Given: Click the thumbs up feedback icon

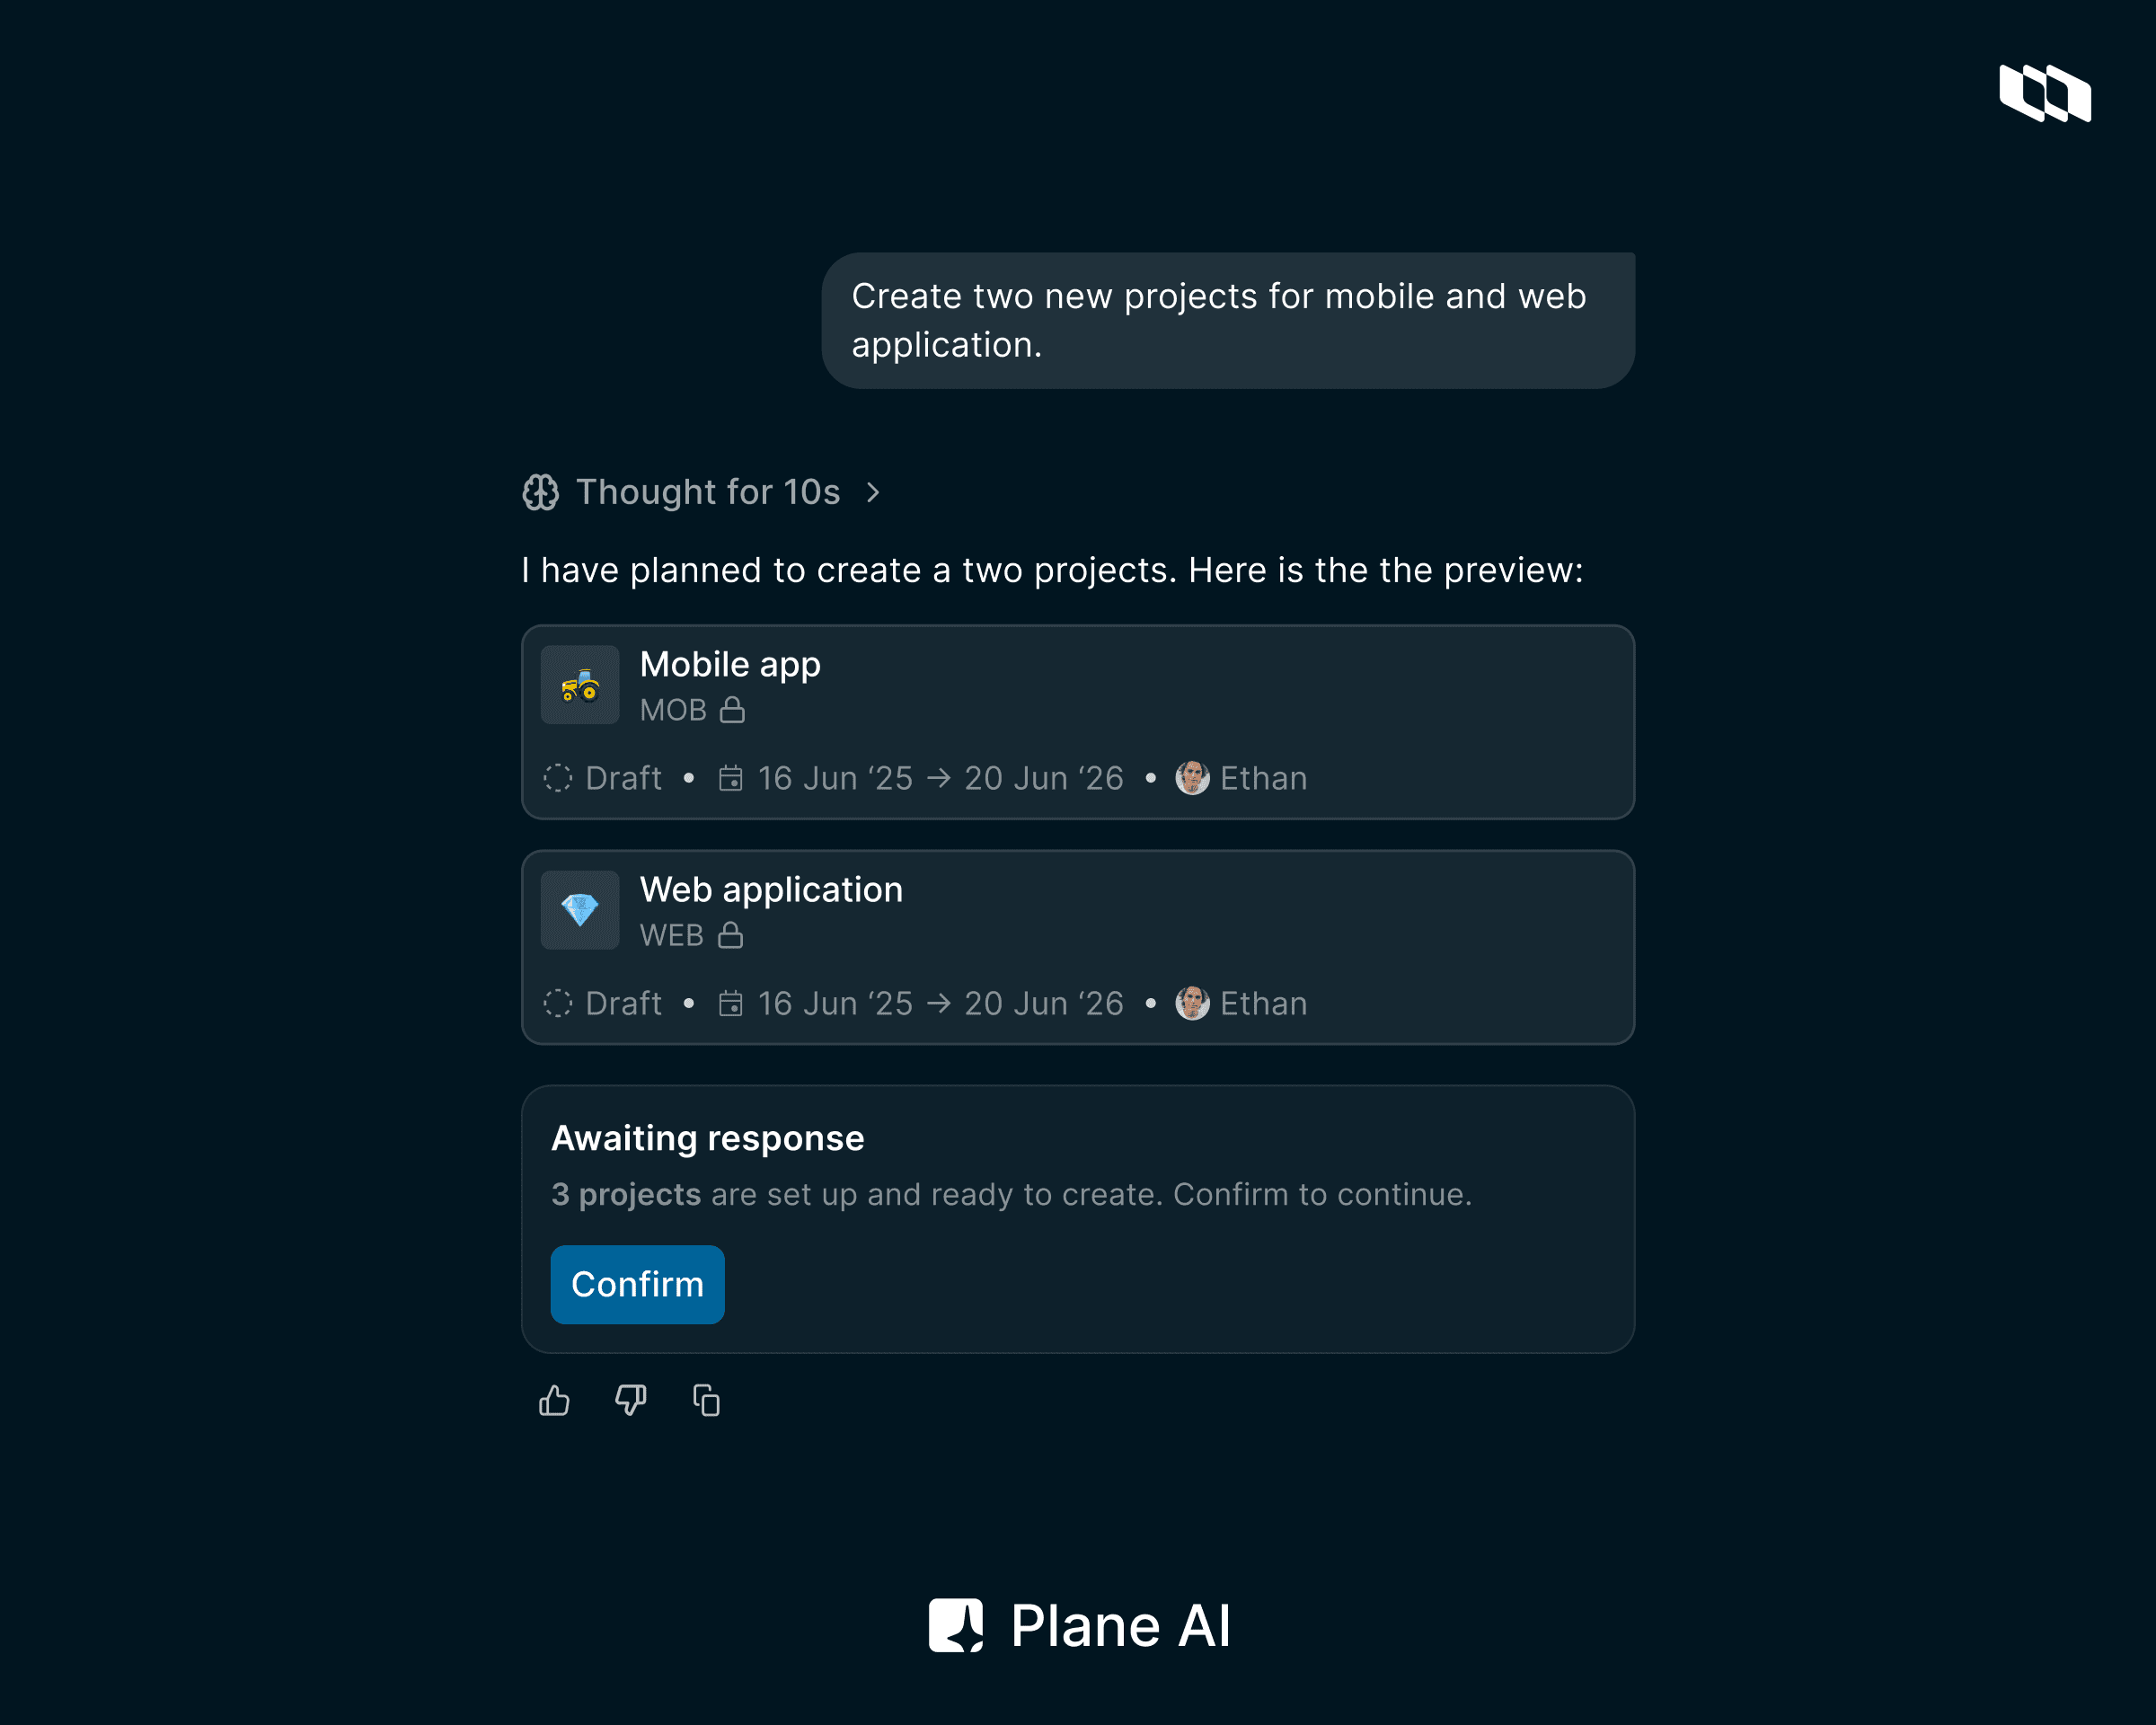Looking at the screenshot, I should click(x=553, y=1400).
